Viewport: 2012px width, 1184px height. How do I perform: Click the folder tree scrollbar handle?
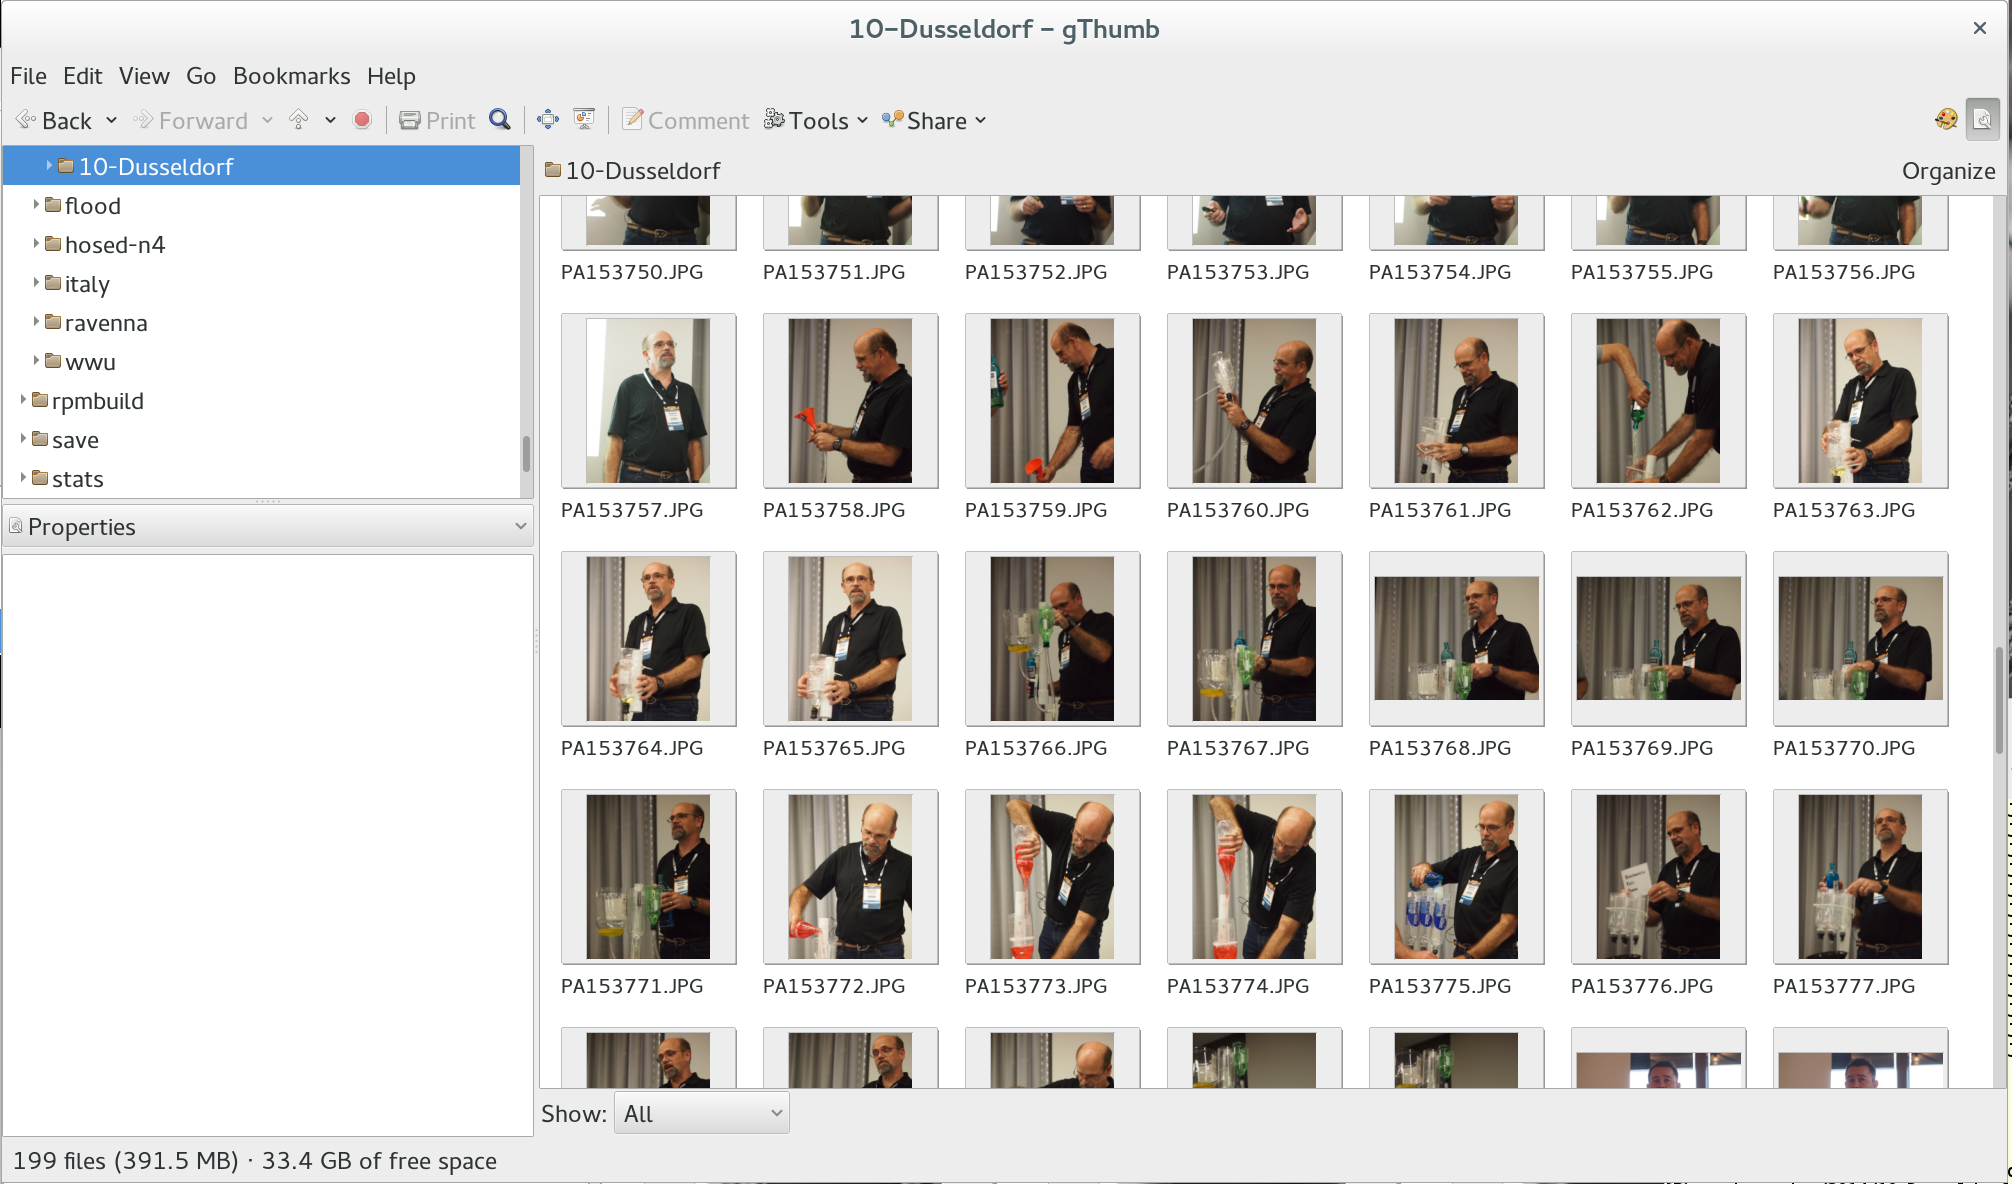point(526,453)
